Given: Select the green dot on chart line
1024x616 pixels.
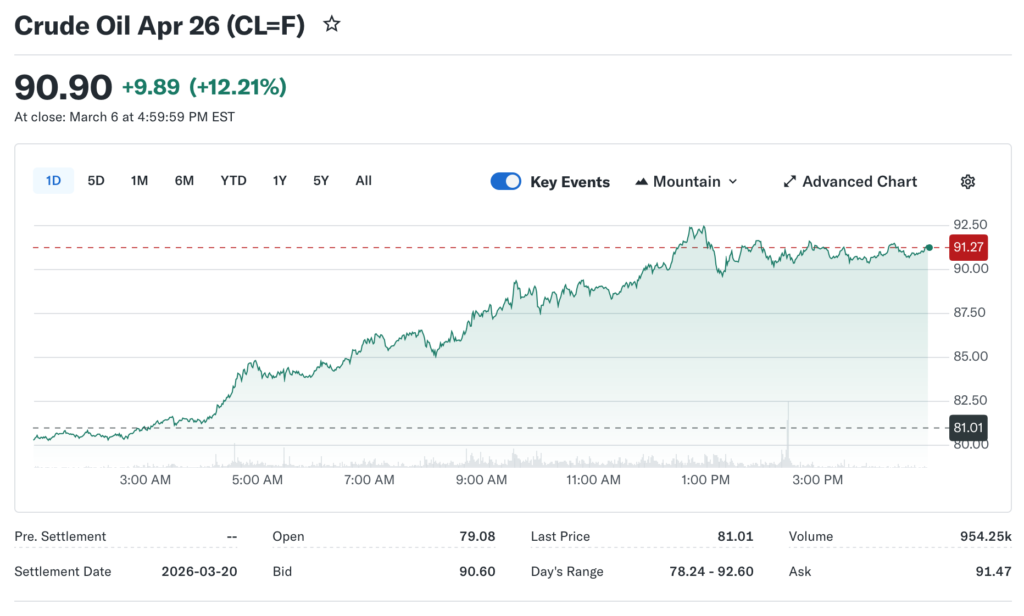Looking at the screenshot, I should pyautogui.click(x=928, y=247).
